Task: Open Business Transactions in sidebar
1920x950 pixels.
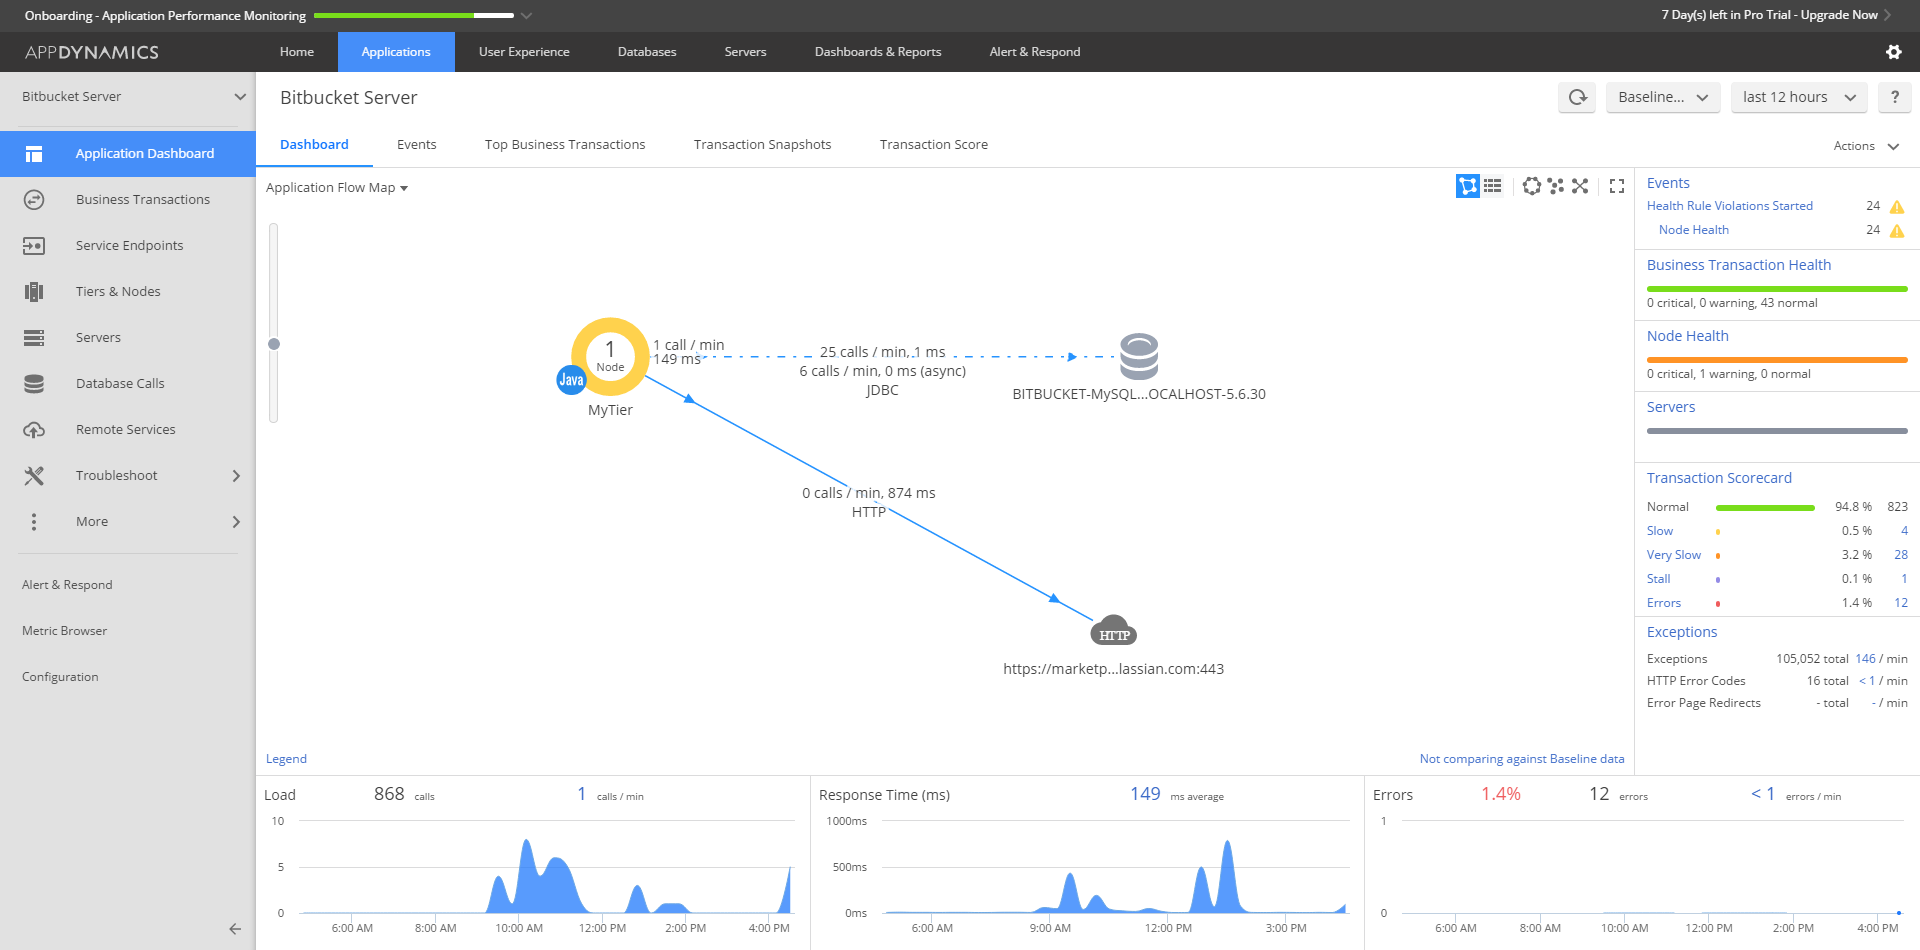Action: [128, 200]
